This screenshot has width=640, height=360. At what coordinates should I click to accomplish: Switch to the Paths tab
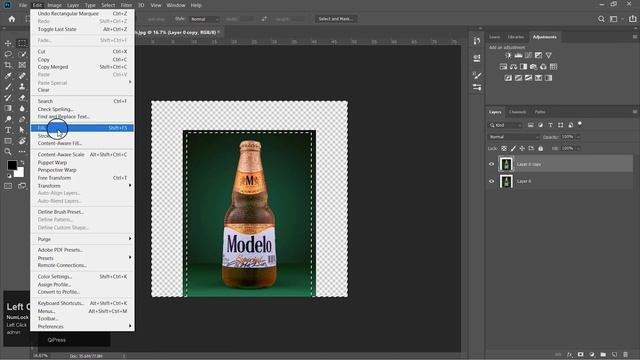point(540,112)
